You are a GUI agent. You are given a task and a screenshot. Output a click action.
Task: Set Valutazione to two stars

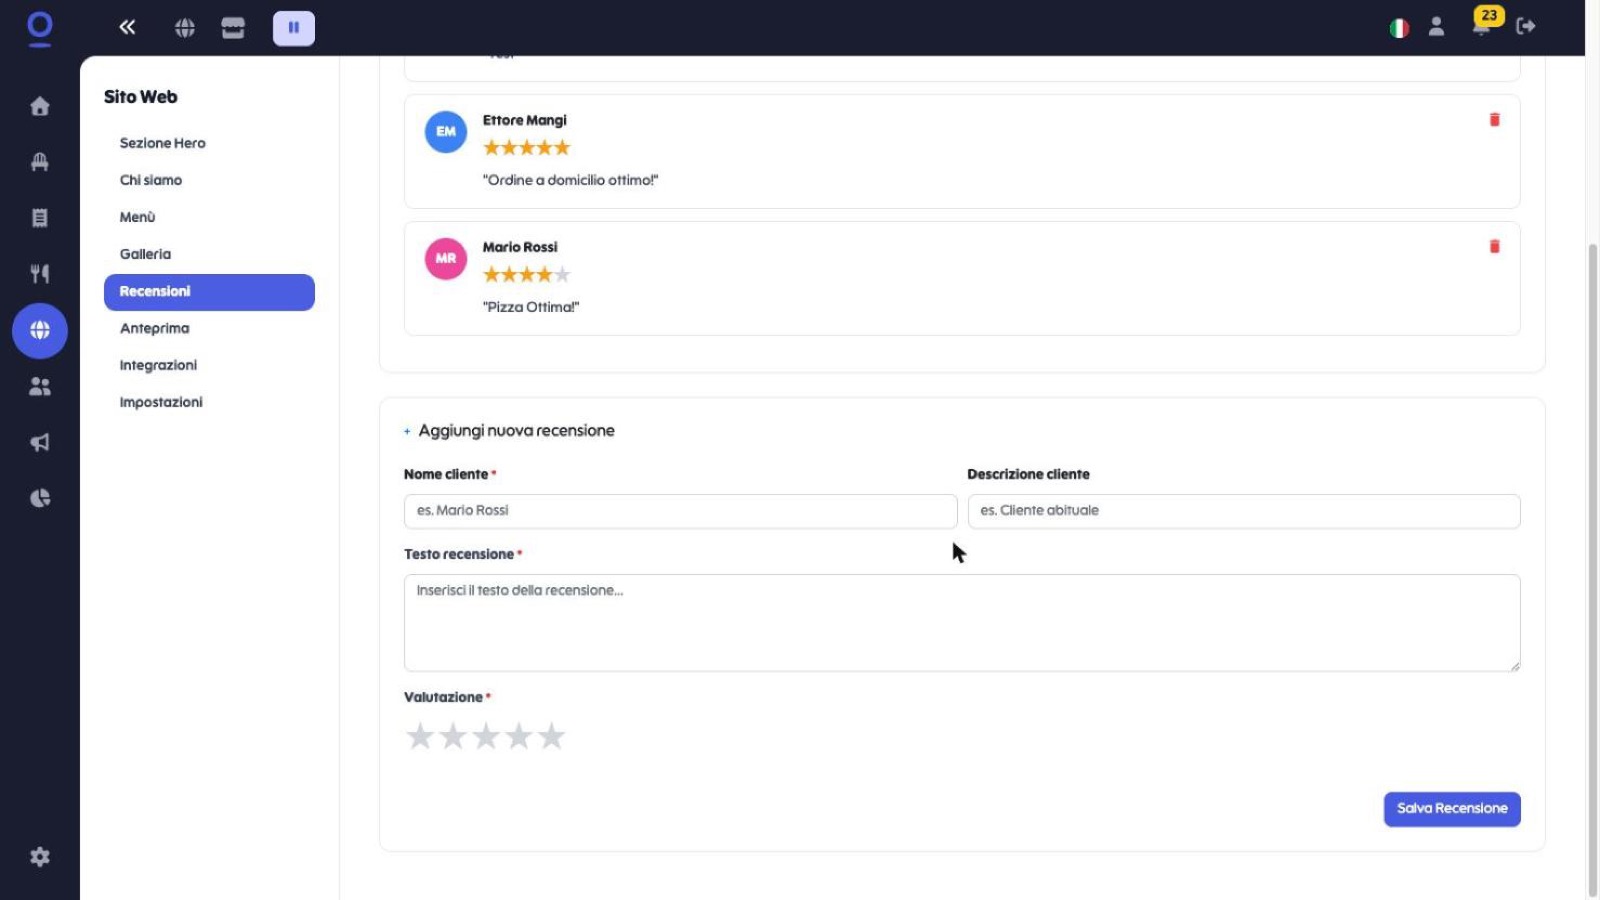pyautogui.click(x=453, y=737)
